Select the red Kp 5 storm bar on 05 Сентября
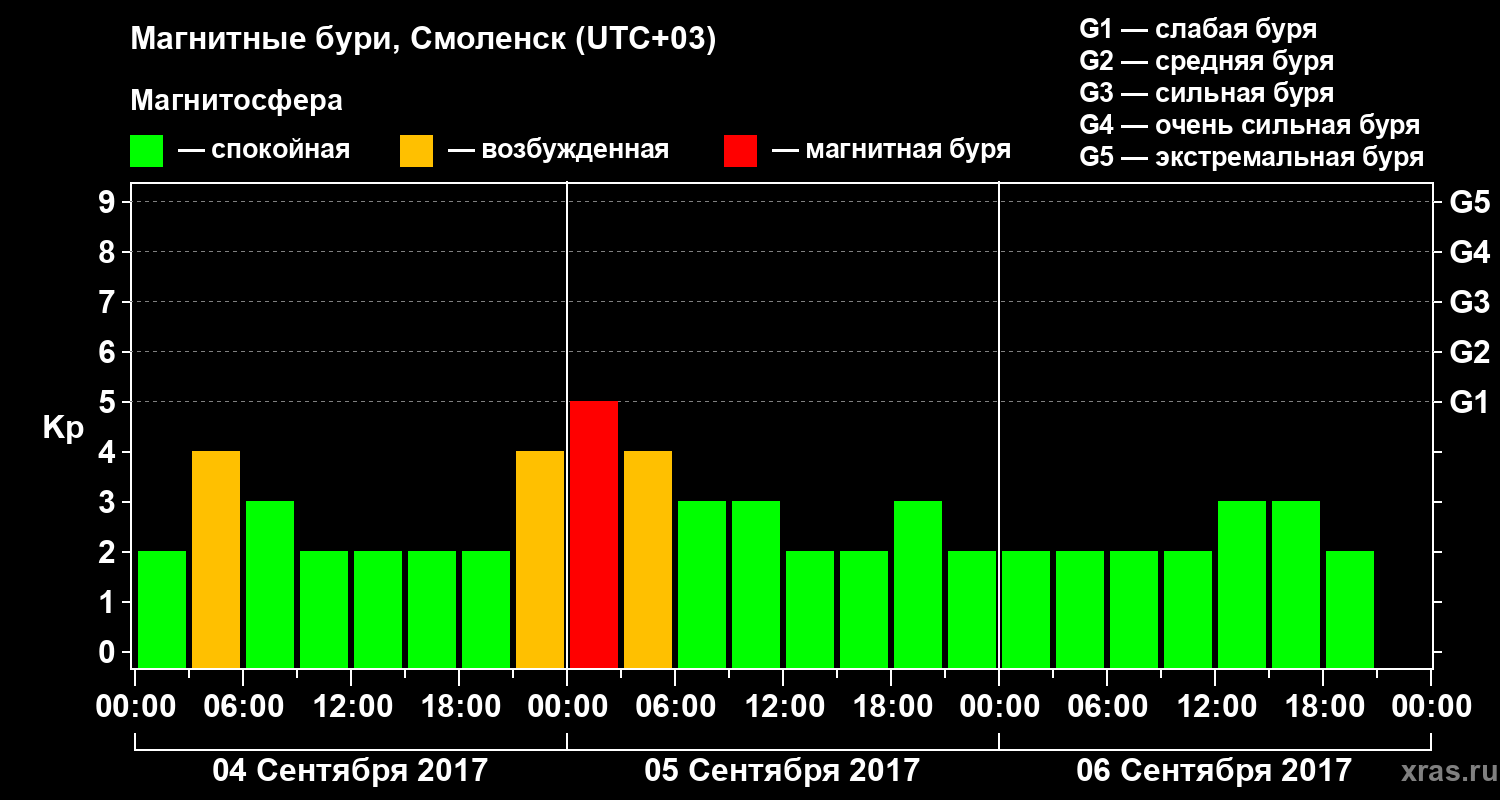 (594, 534)
